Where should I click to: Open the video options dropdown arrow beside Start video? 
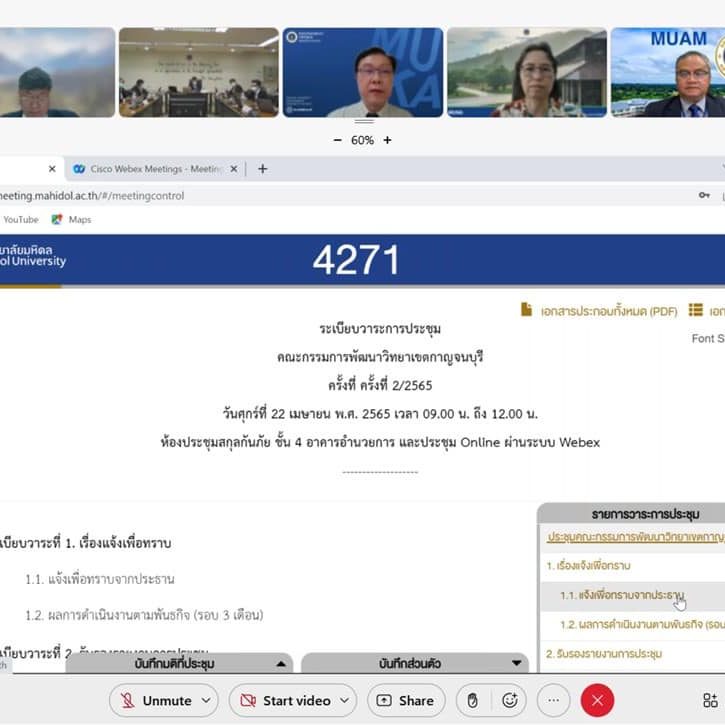pos(345,700)
